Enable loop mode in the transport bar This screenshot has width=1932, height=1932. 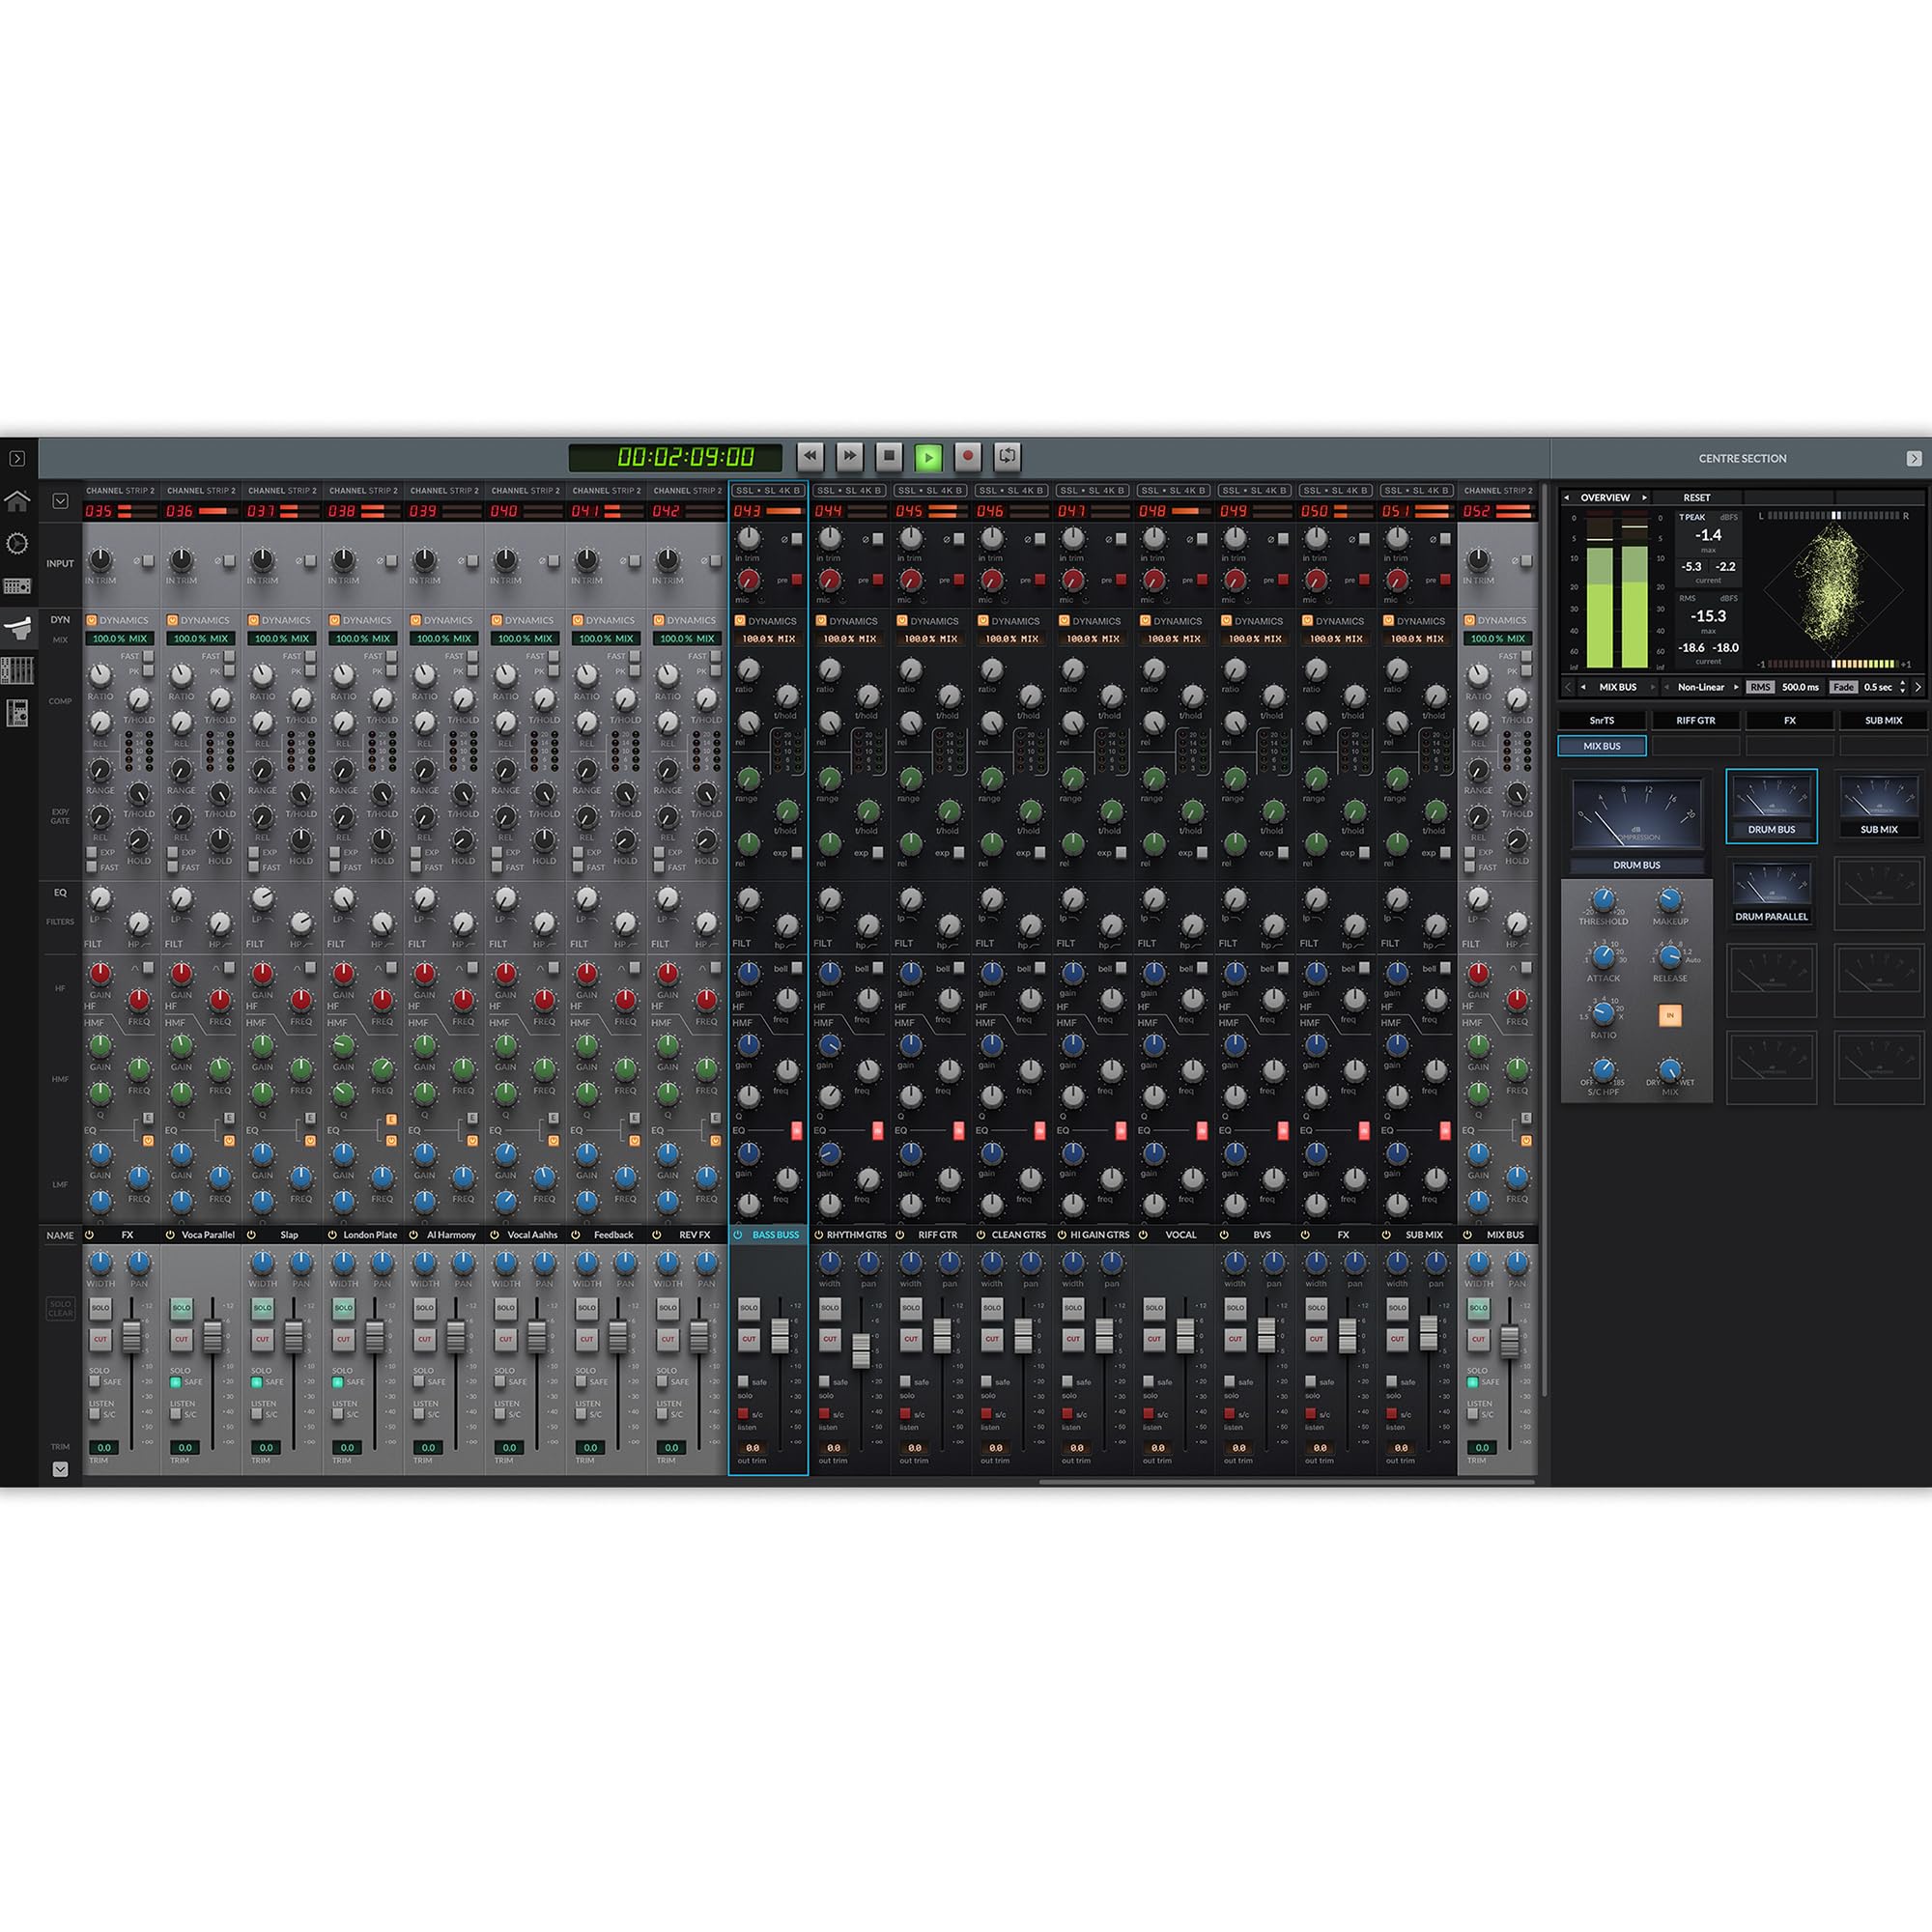(1007, 456)
